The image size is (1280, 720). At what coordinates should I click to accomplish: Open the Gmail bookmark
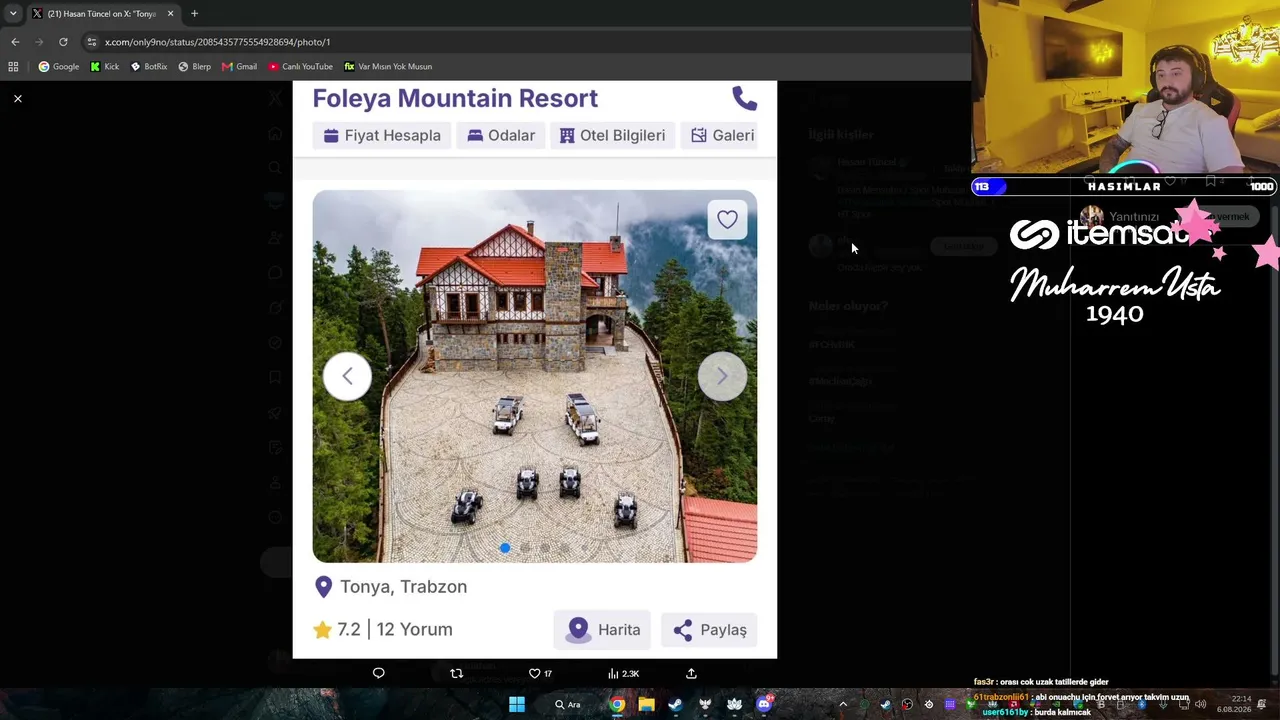(240, 67)
